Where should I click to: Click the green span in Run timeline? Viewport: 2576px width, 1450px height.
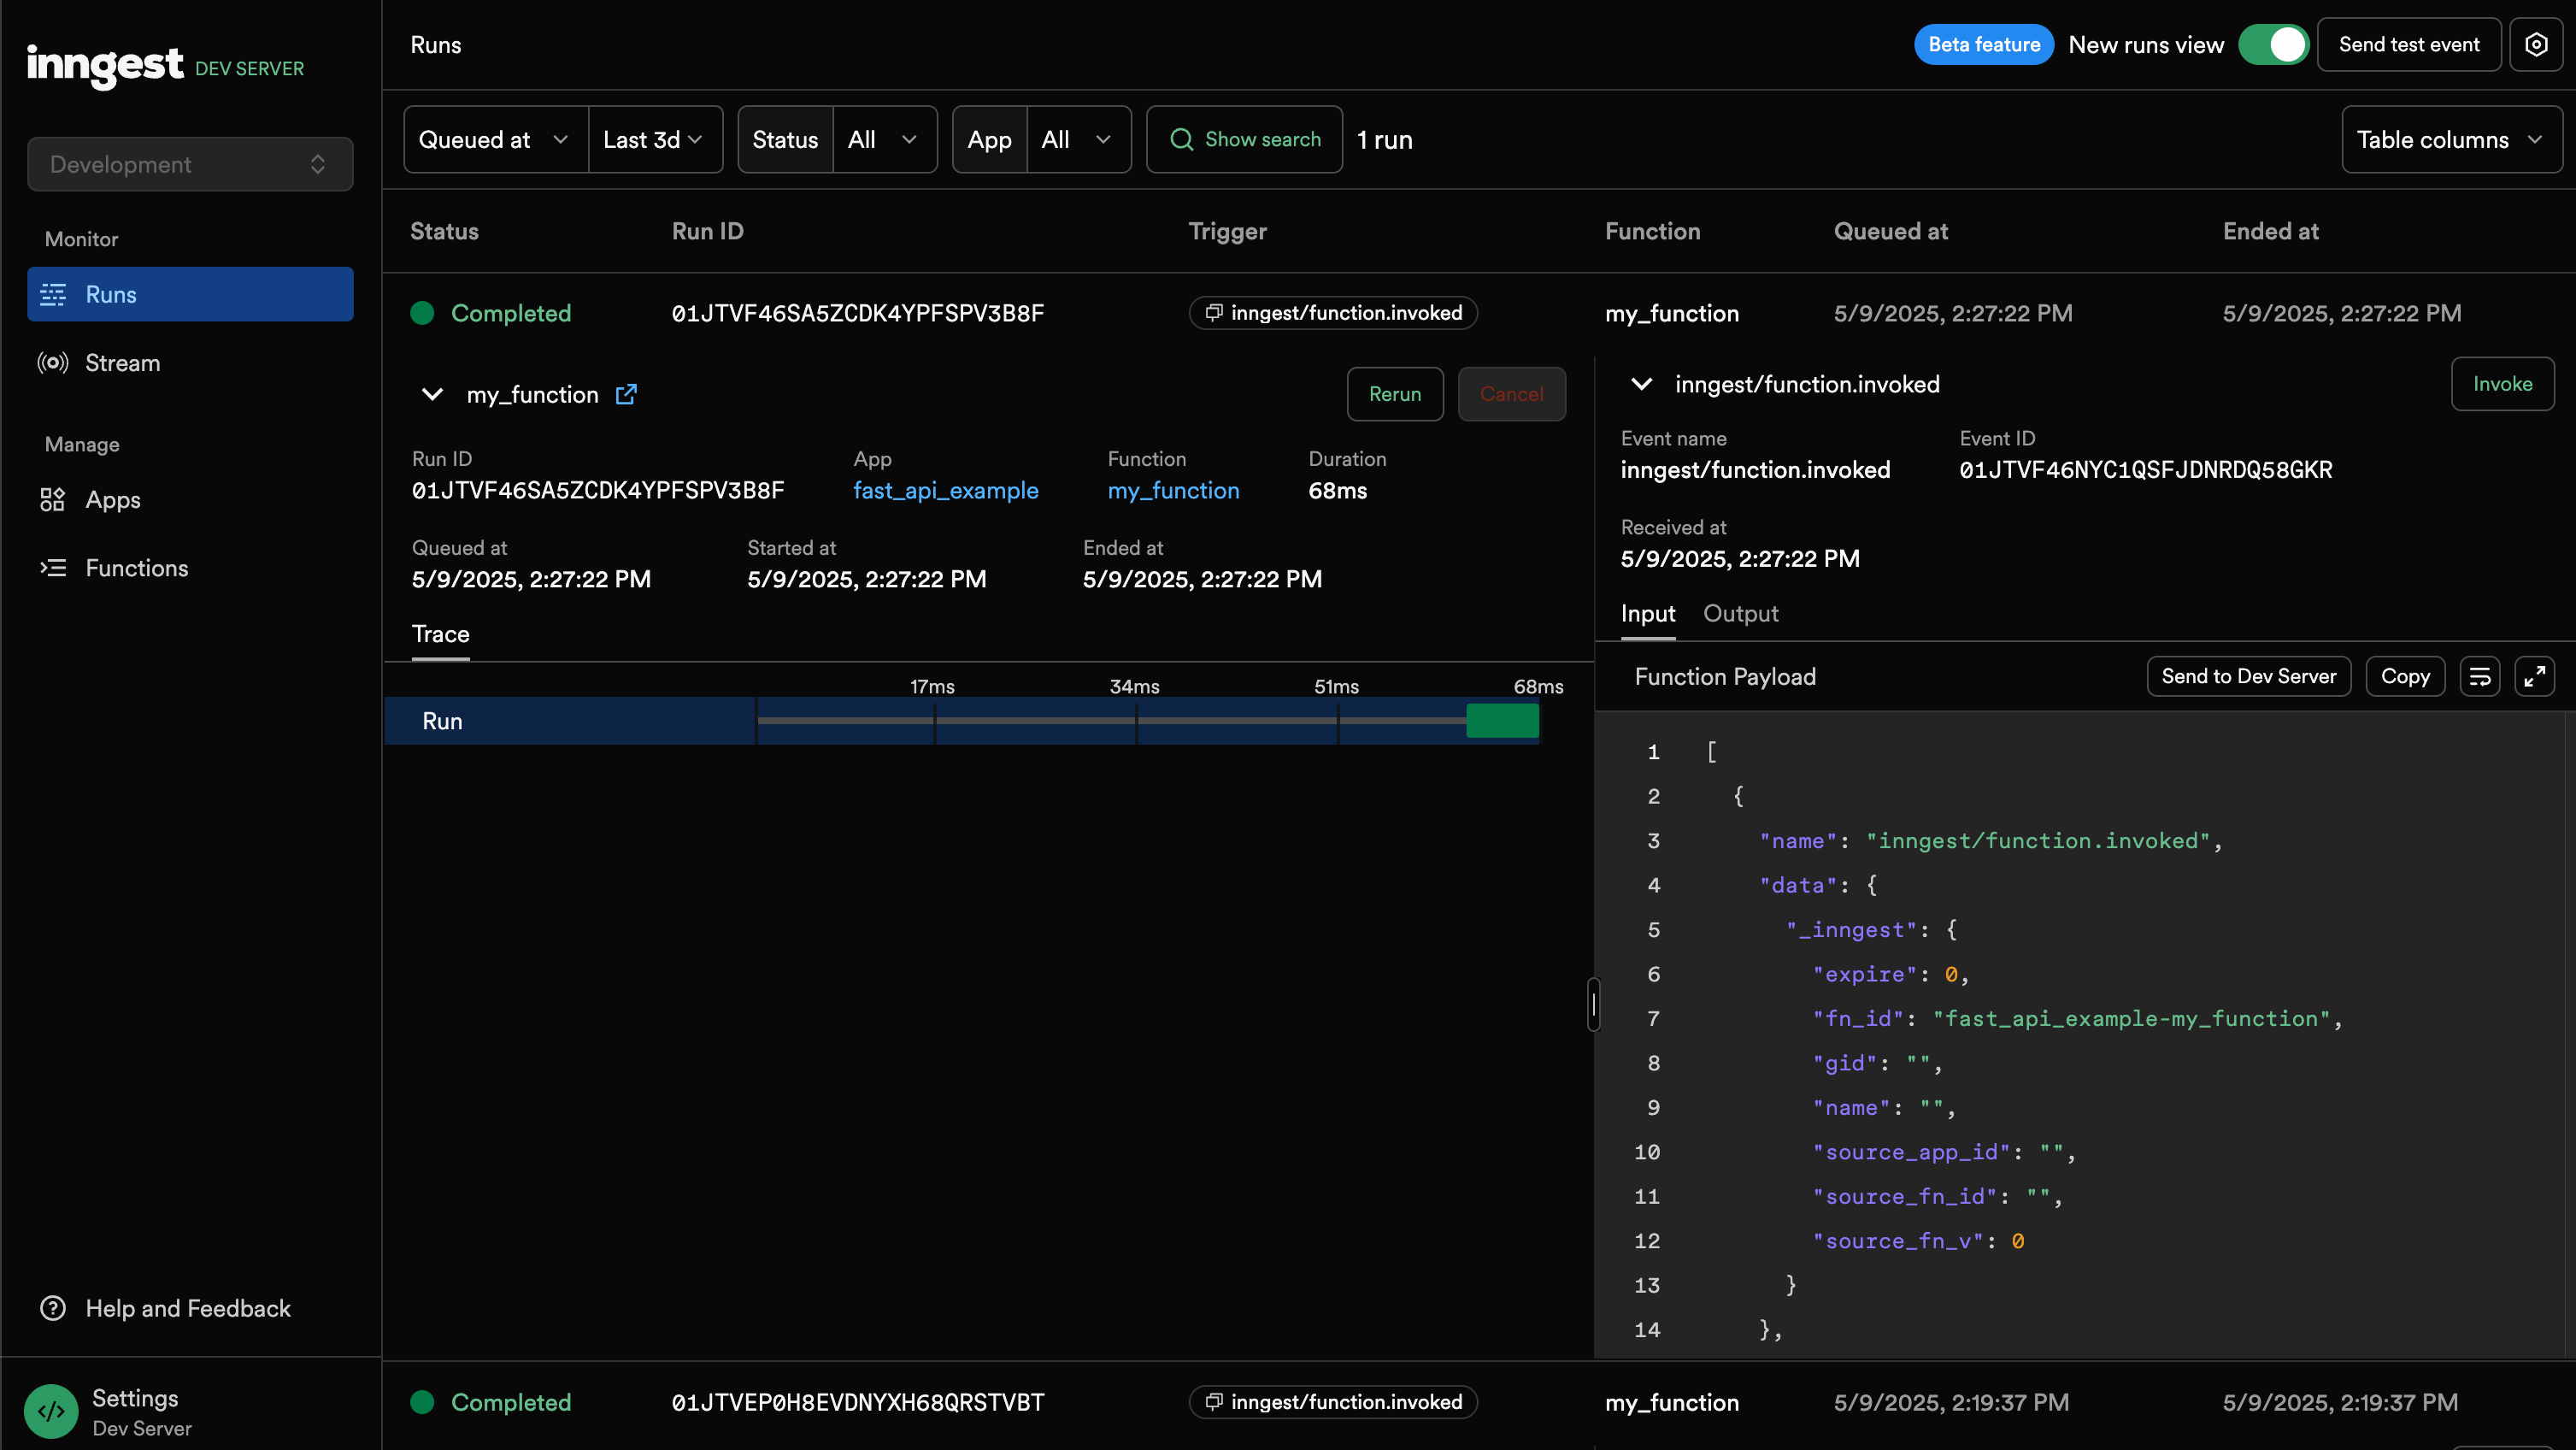(1502, 721)
